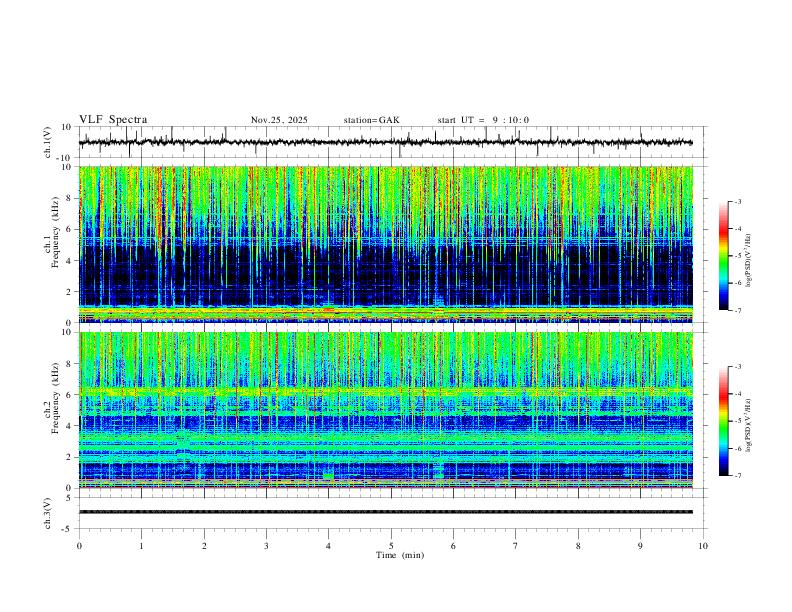The width and height of the screenshot is (792, 612).
Task: Click the ch.1 "Frequency (kHz)" axis label
Action: click(55, 232)
